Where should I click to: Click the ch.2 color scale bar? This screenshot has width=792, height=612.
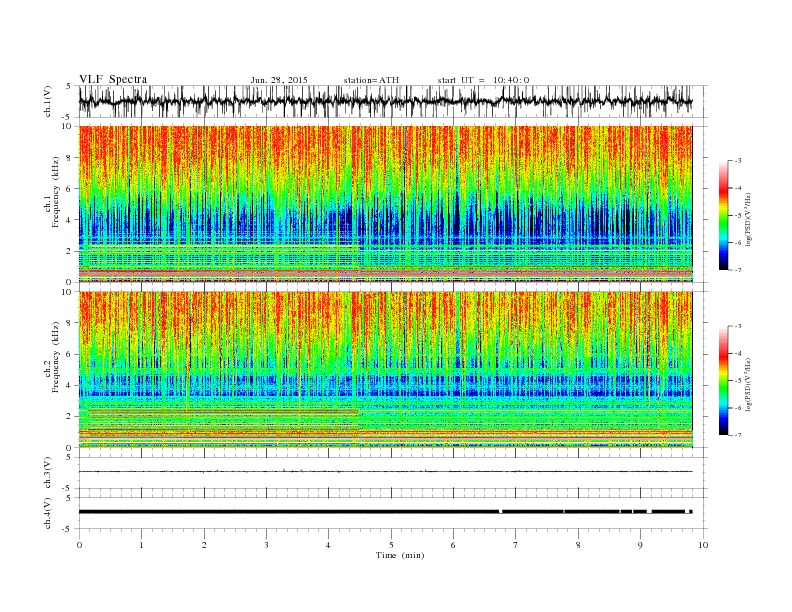(x=723, y=380)
